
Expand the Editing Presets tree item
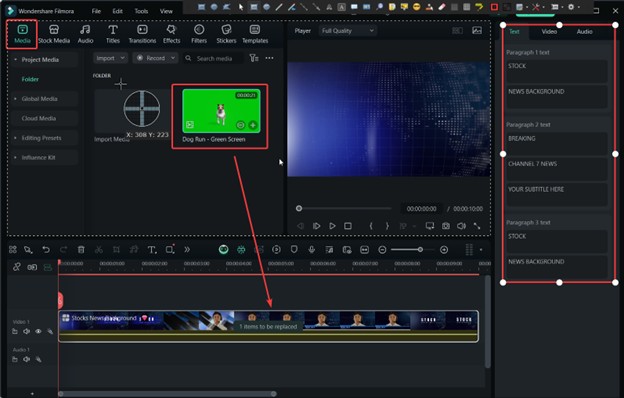[15, 138]
